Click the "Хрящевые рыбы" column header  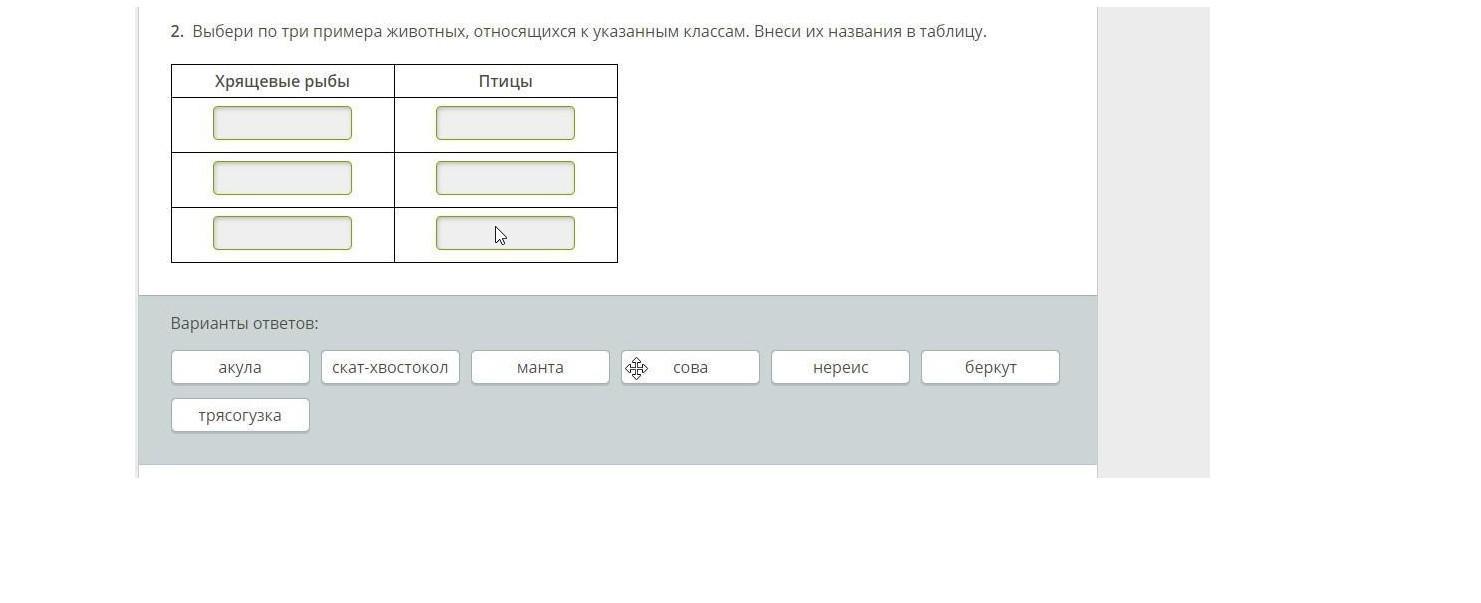point(282,81)
